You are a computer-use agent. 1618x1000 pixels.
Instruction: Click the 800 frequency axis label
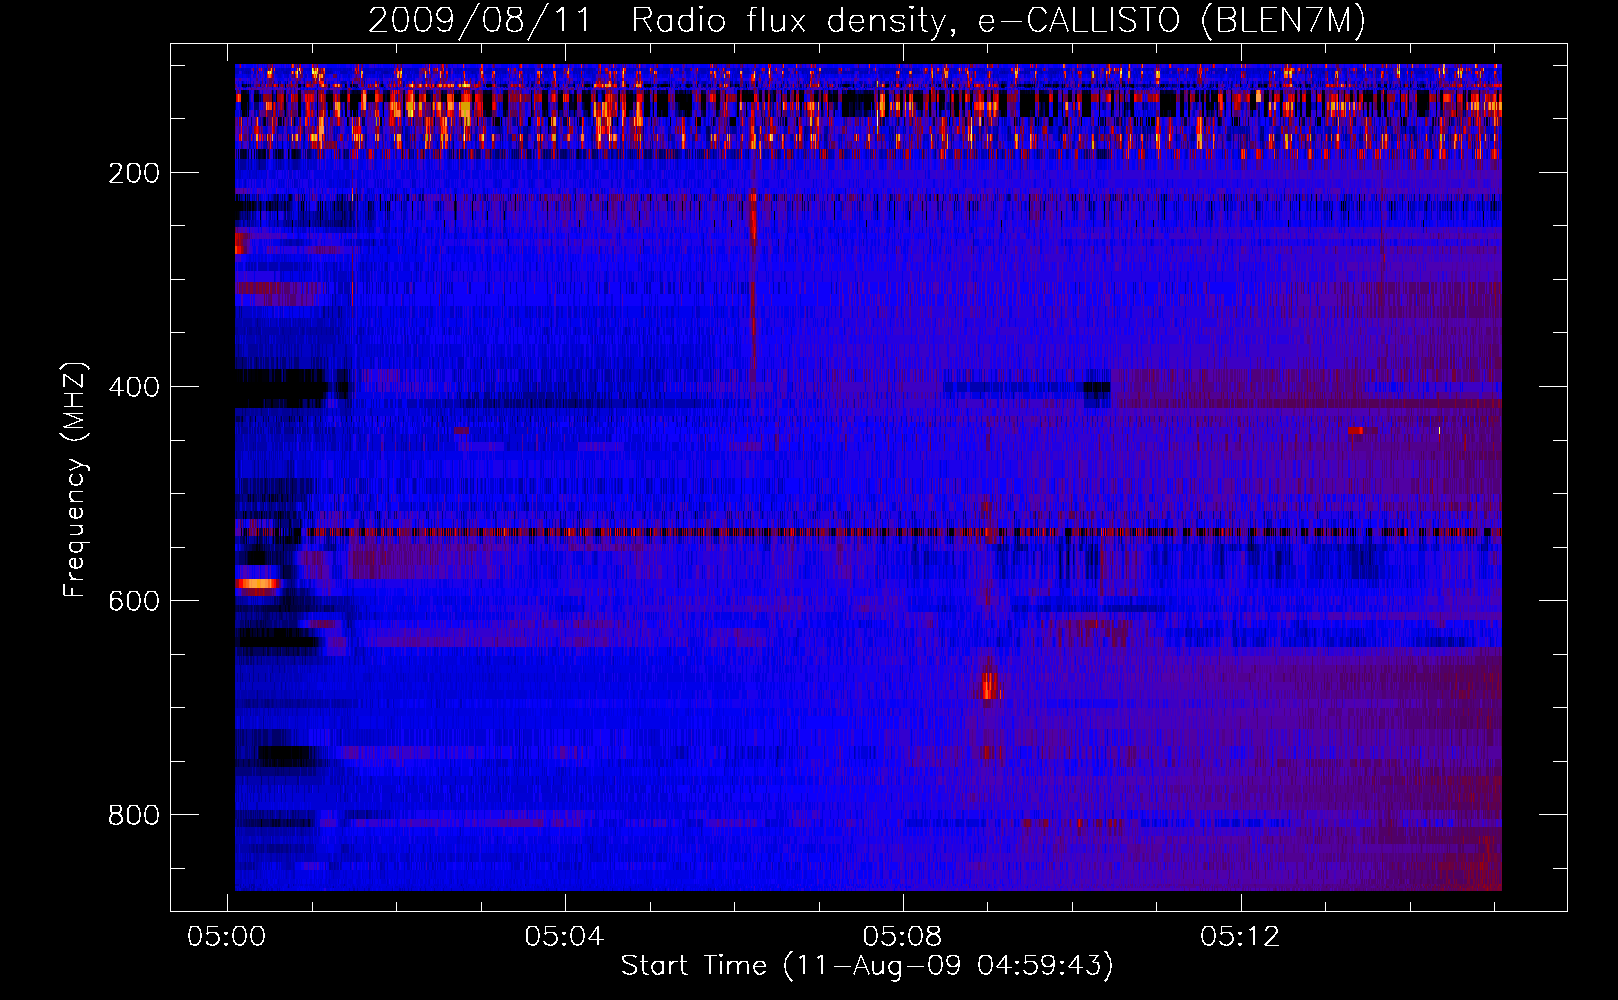click(134, 815)
